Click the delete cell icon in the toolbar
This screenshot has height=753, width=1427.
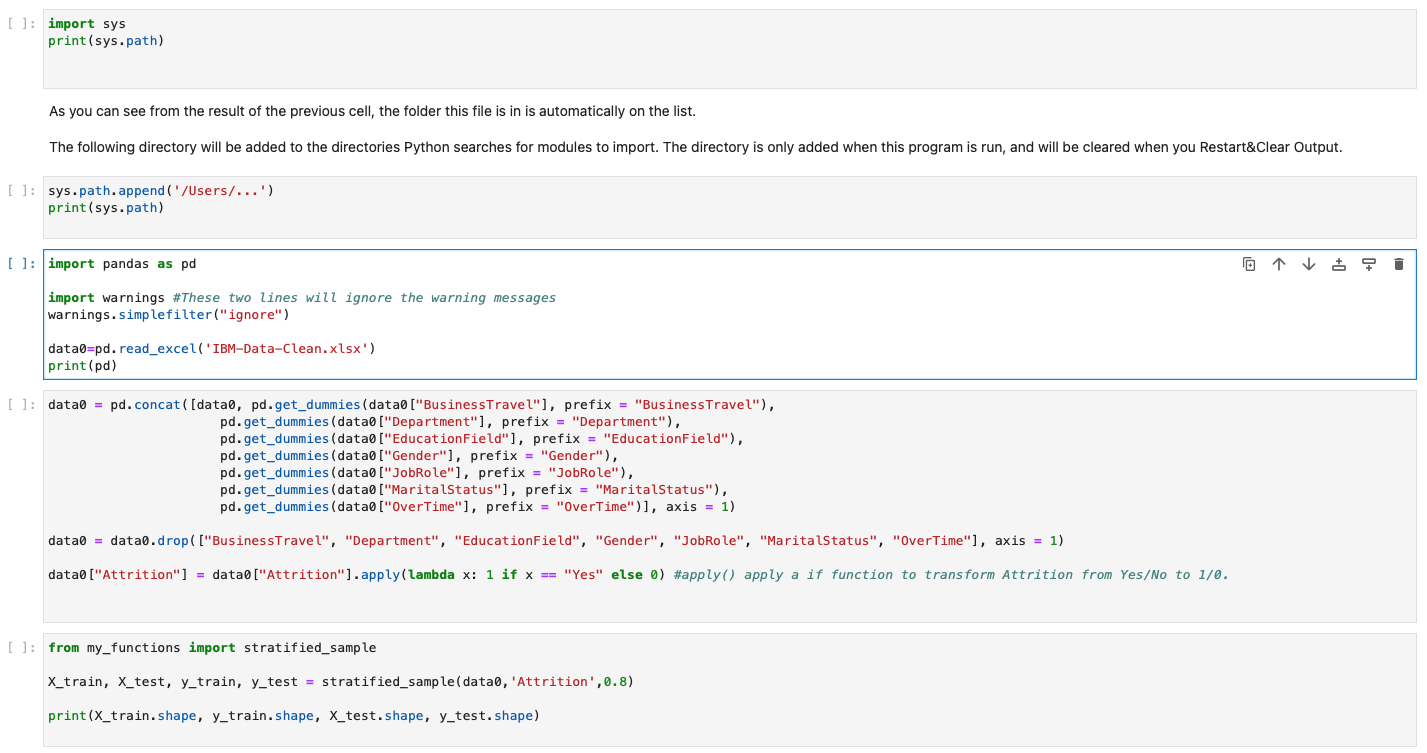click(1399, 264)
